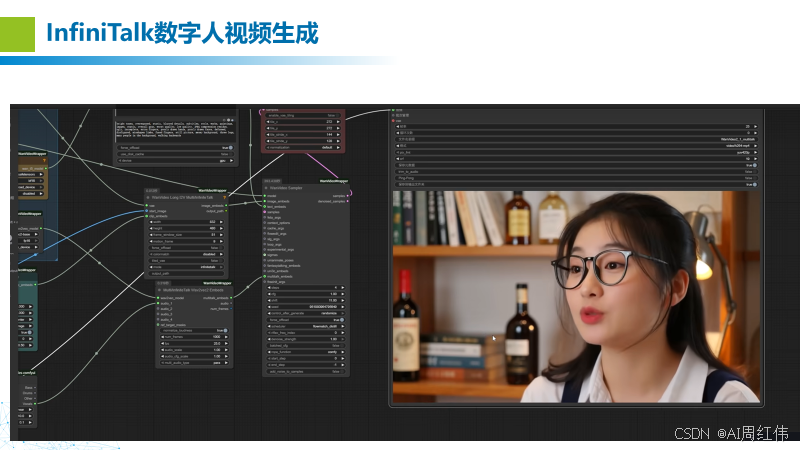Toggle trim_to_audio in the video output node
800x450 pixels.
tap(576, 172)
